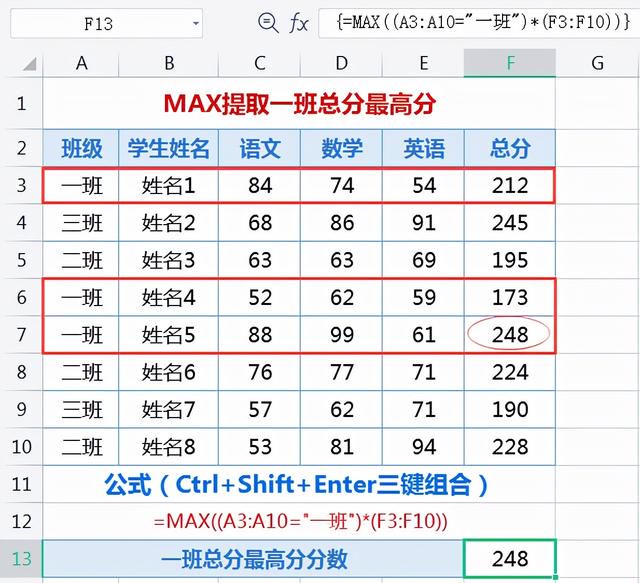Click 数学 score 81
The image size is (640, 583).
342,447
